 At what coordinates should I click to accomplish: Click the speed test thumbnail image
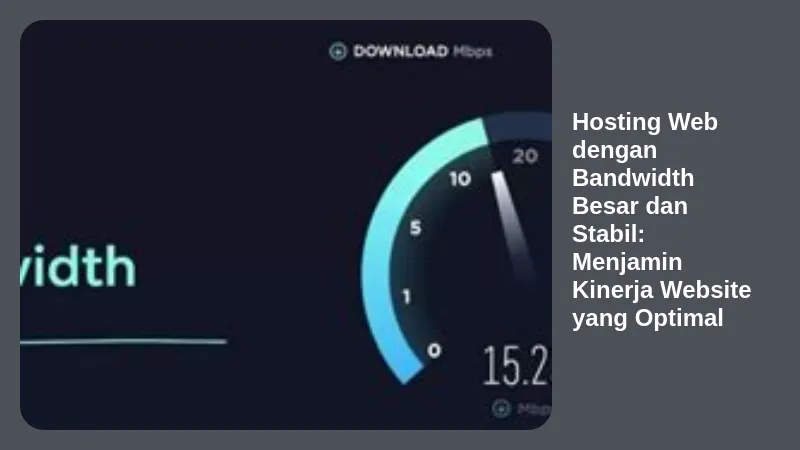[x=286, y=224]
